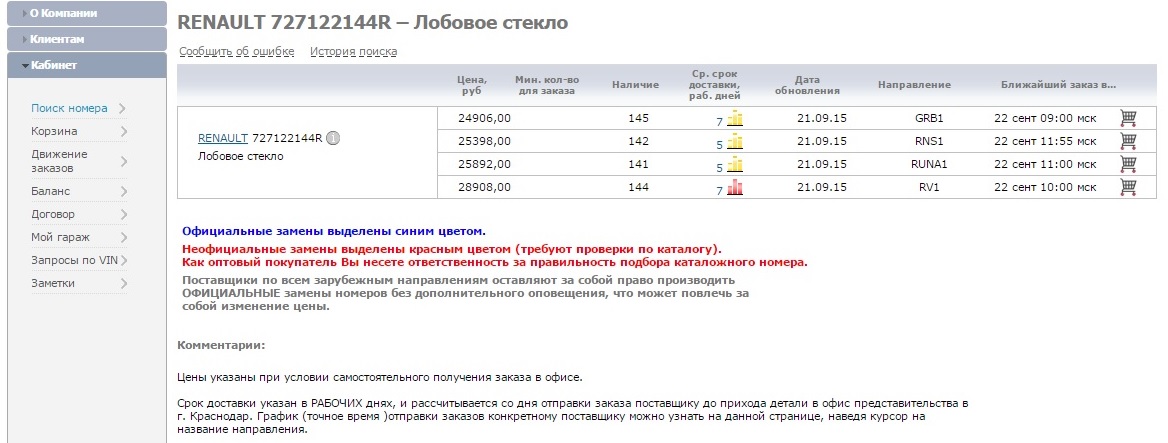
Task: Open delivery statistics chart for RNS1 row
Action: [735, 141]
